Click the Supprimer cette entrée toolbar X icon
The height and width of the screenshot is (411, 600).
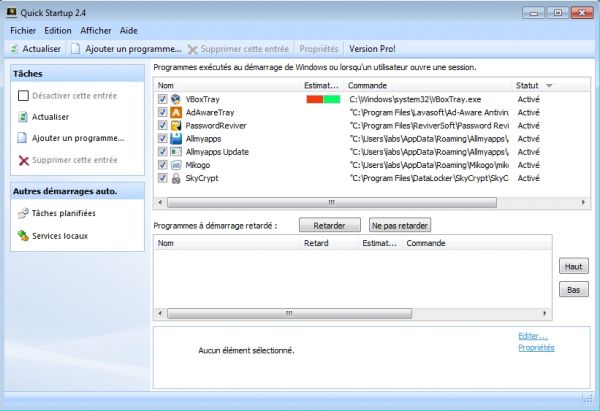tap(192, 49)
